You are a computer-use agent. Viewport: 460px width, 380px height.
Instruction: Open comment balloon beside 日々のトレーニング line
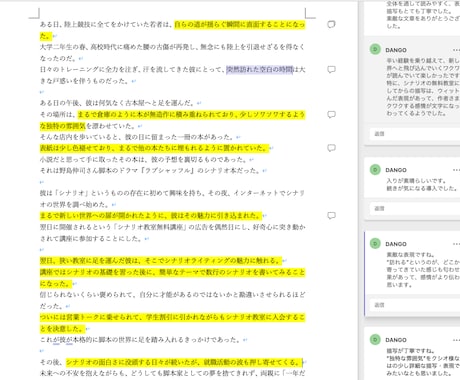click(331, 69)
